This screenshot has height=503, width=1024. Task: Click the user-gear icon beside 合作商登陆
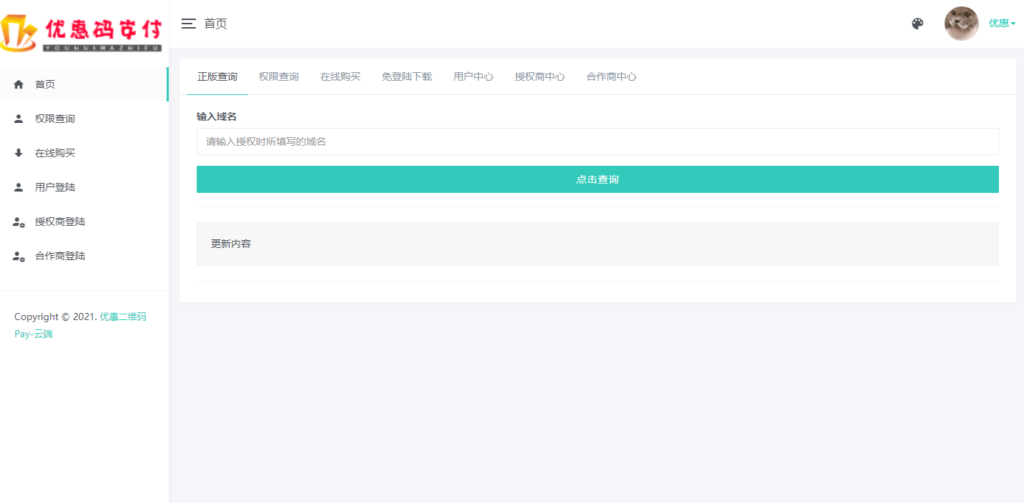pyautogui.click(x=18, y=256)
